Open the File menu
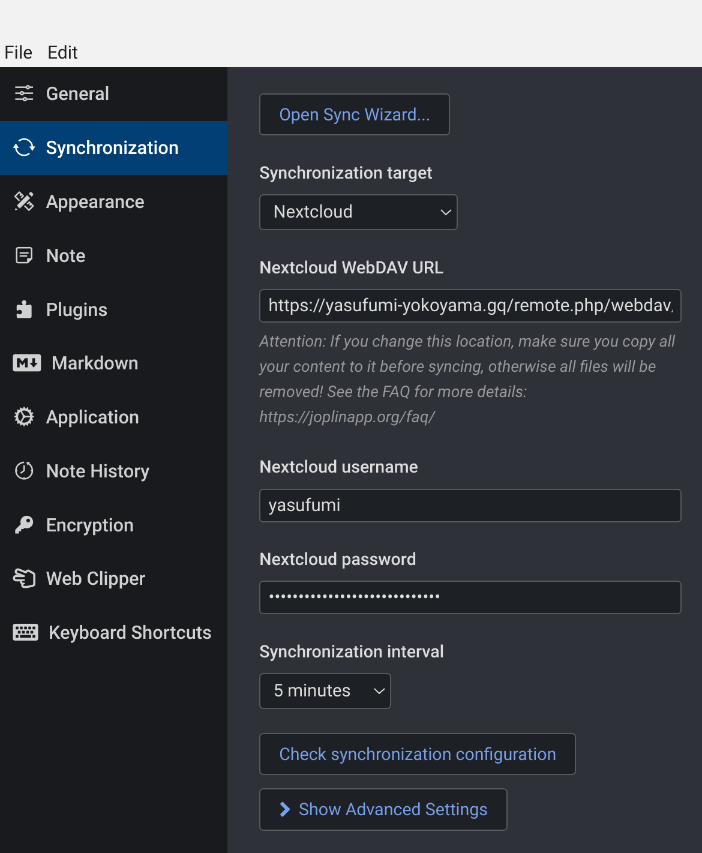Image resolution: width=702 pixels, height=853 pixels. coord(18,53)
